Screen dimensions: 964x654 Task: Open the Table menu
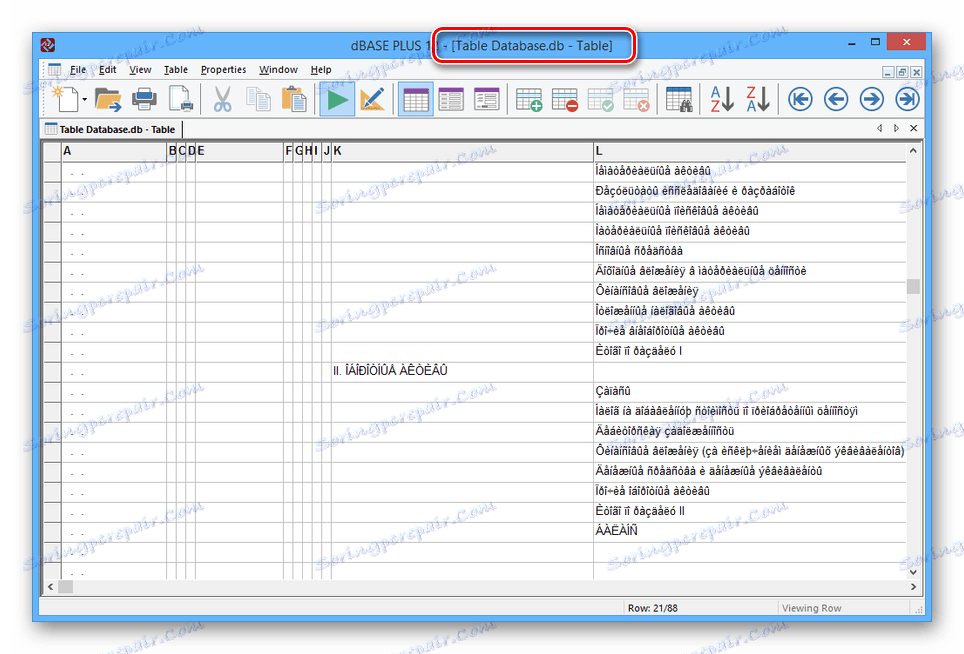[x=176, y=69]
